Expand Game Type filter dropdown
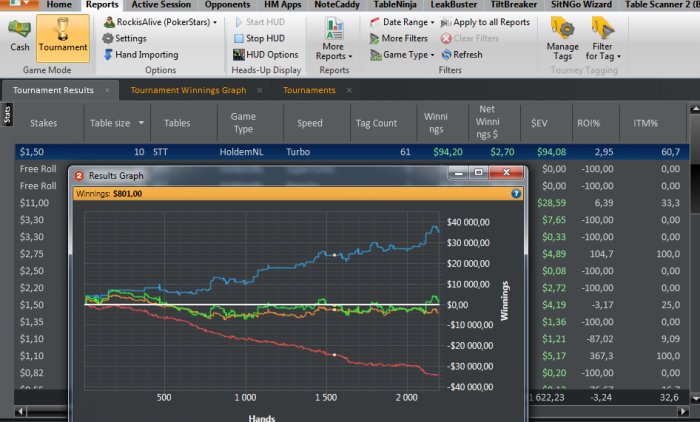This screenshot has height=422, width=700. point(432,55)
